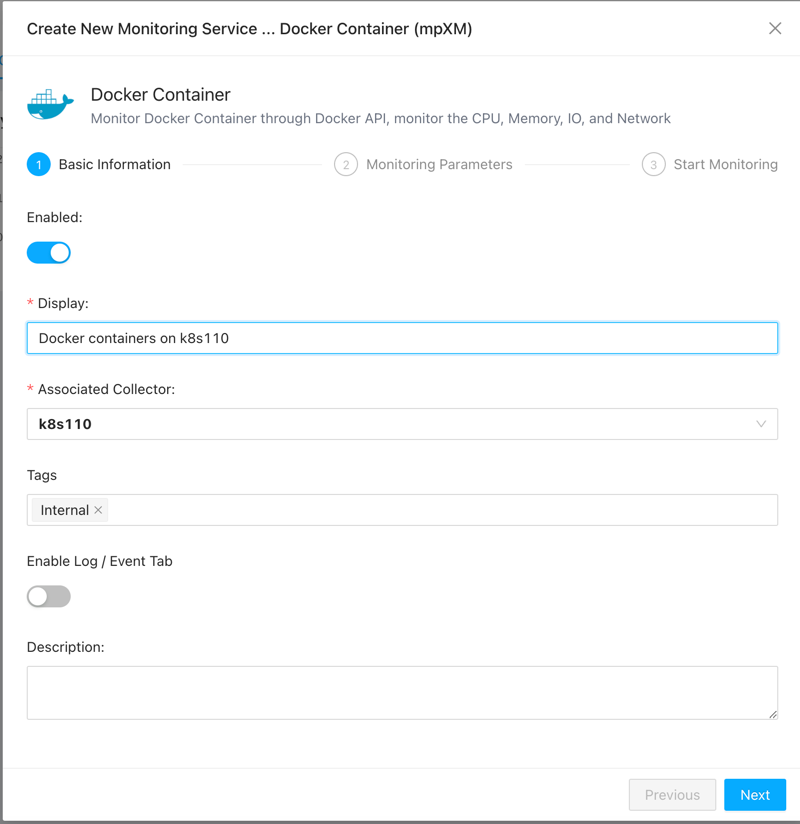Image resolution: width=800 pixels, height=824 pixels.
Task: Remove the Internal tag using its x
Action: pyautogui.click(x=98, y=510)
